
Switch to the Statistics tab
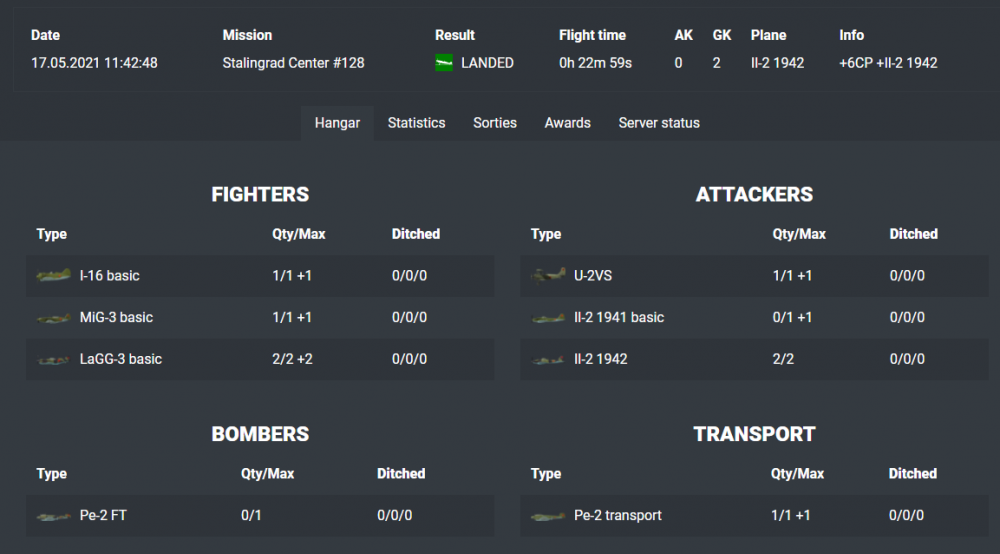tap(416, 123)
